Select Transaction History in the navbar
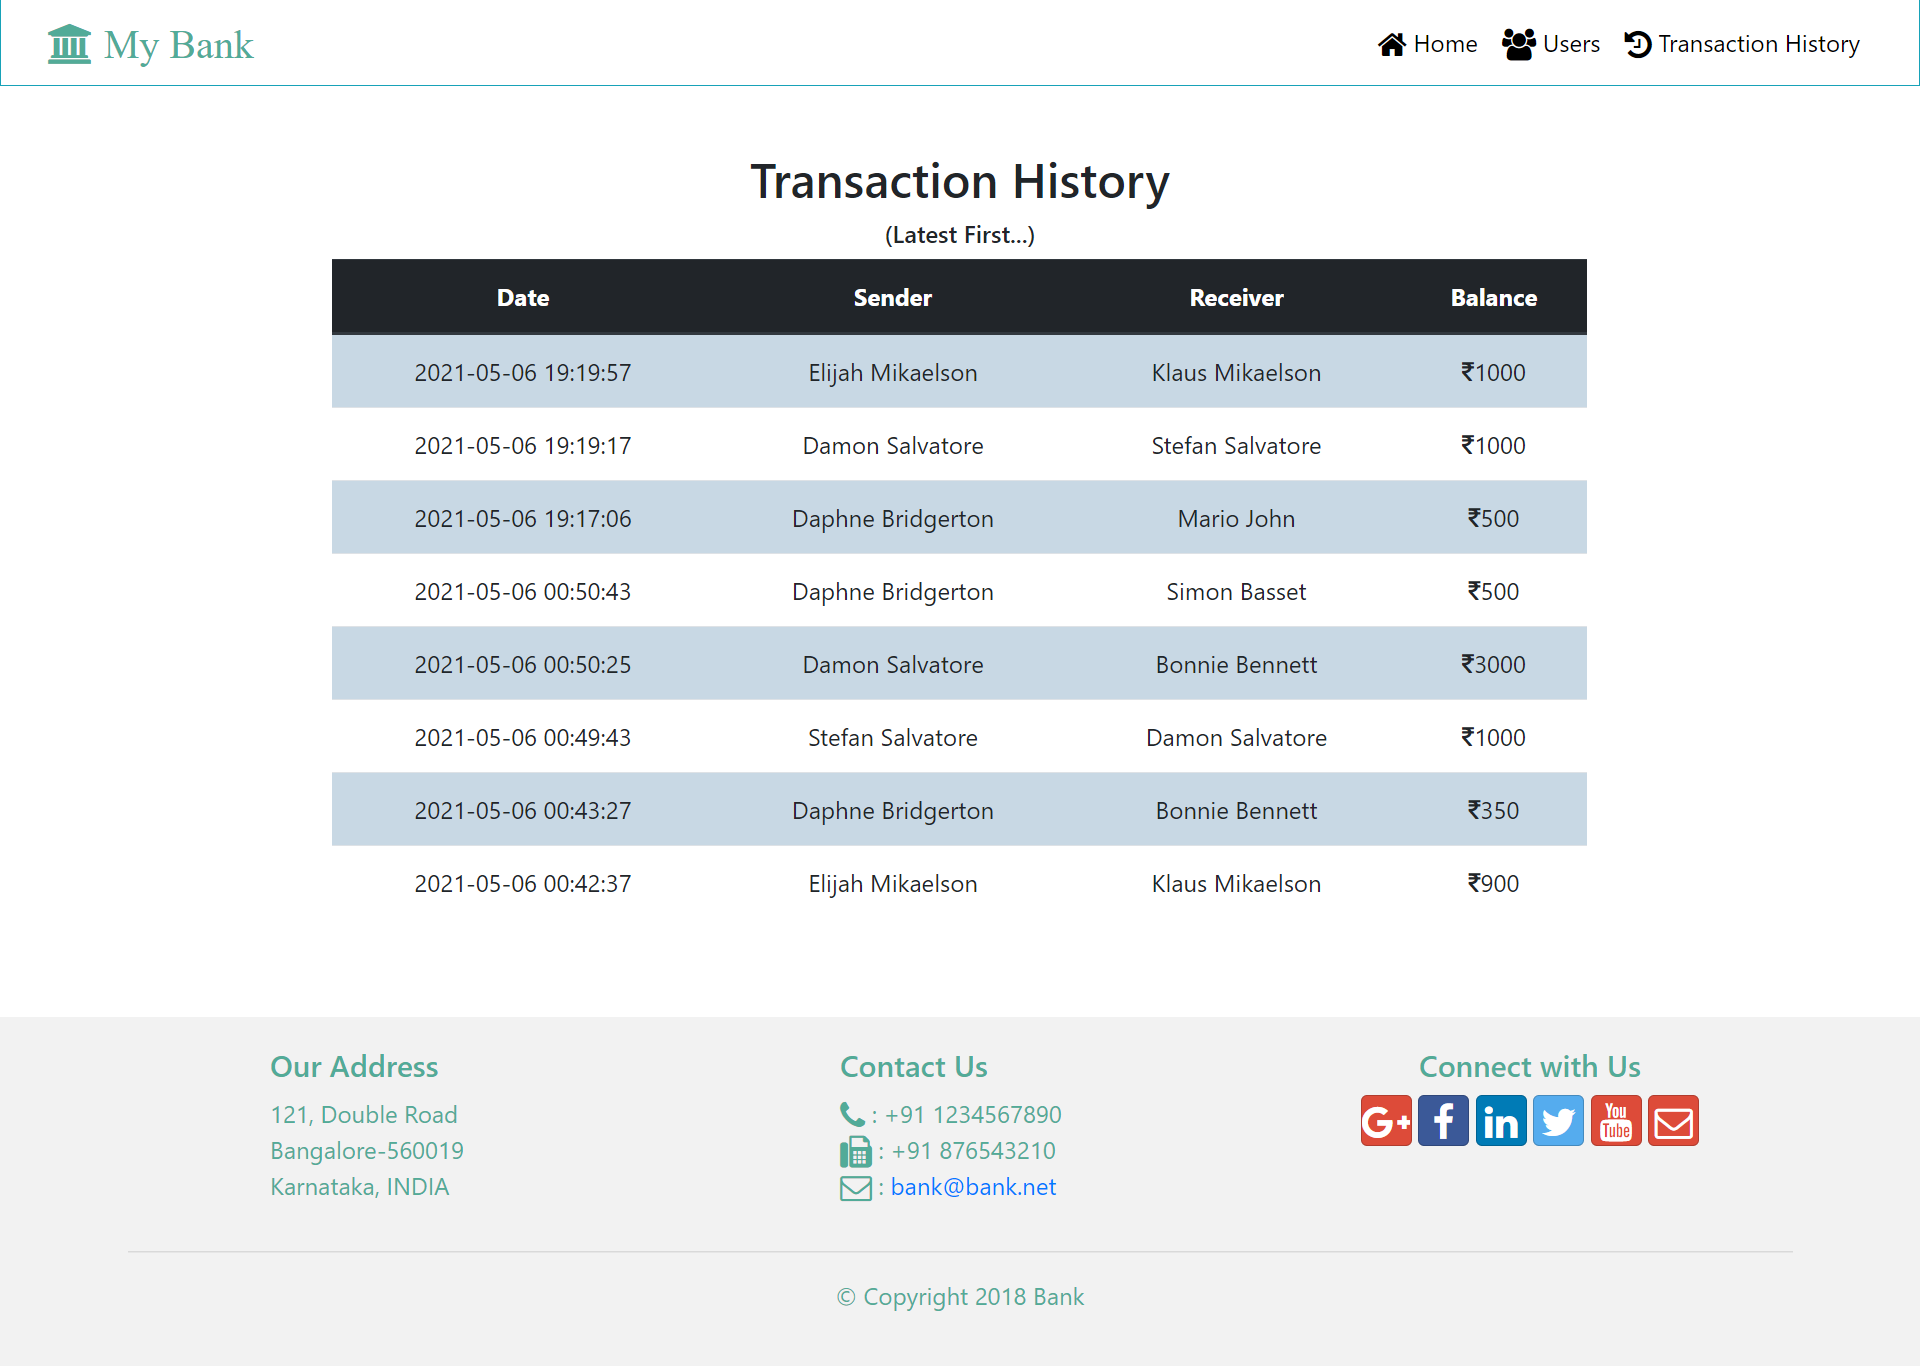Screen dimensions: 1920x1366 click(1758, 44)
